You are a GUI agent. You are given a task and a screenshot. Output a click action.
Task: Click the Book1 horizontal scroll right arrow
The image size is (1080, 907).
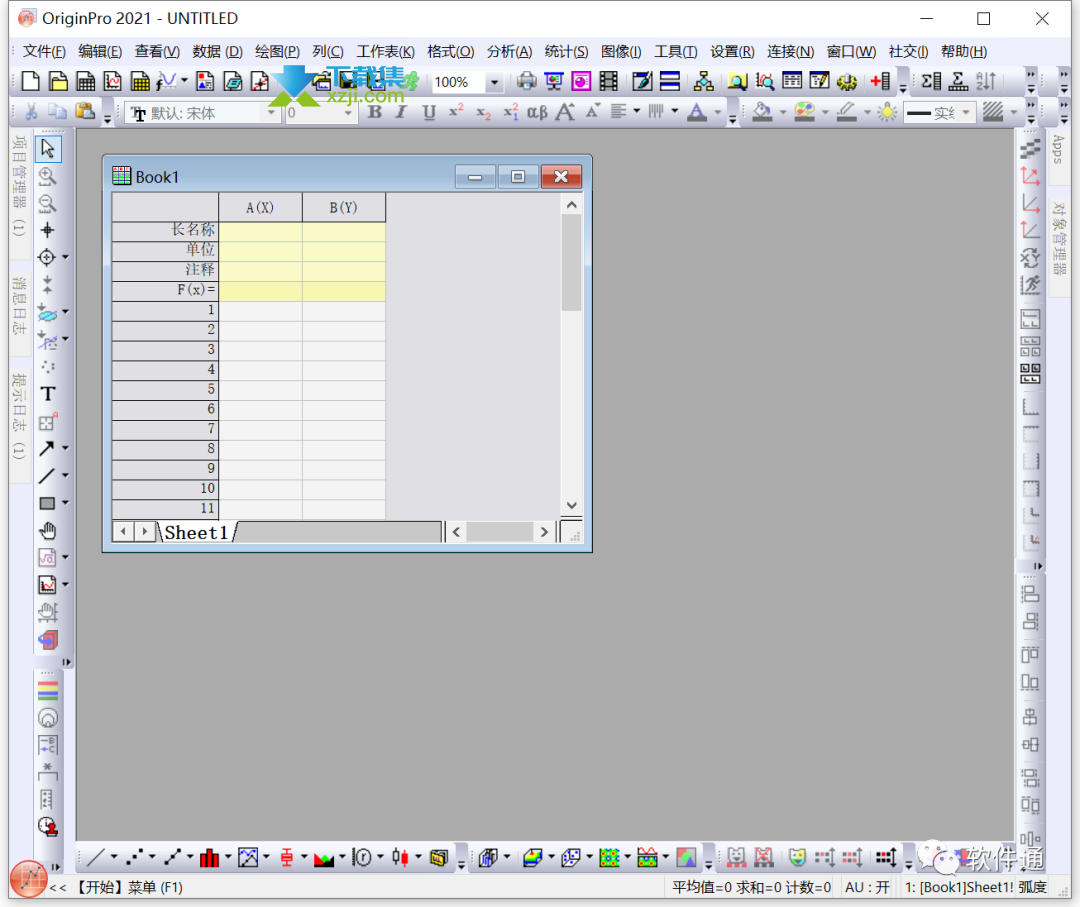click(544, 532)
